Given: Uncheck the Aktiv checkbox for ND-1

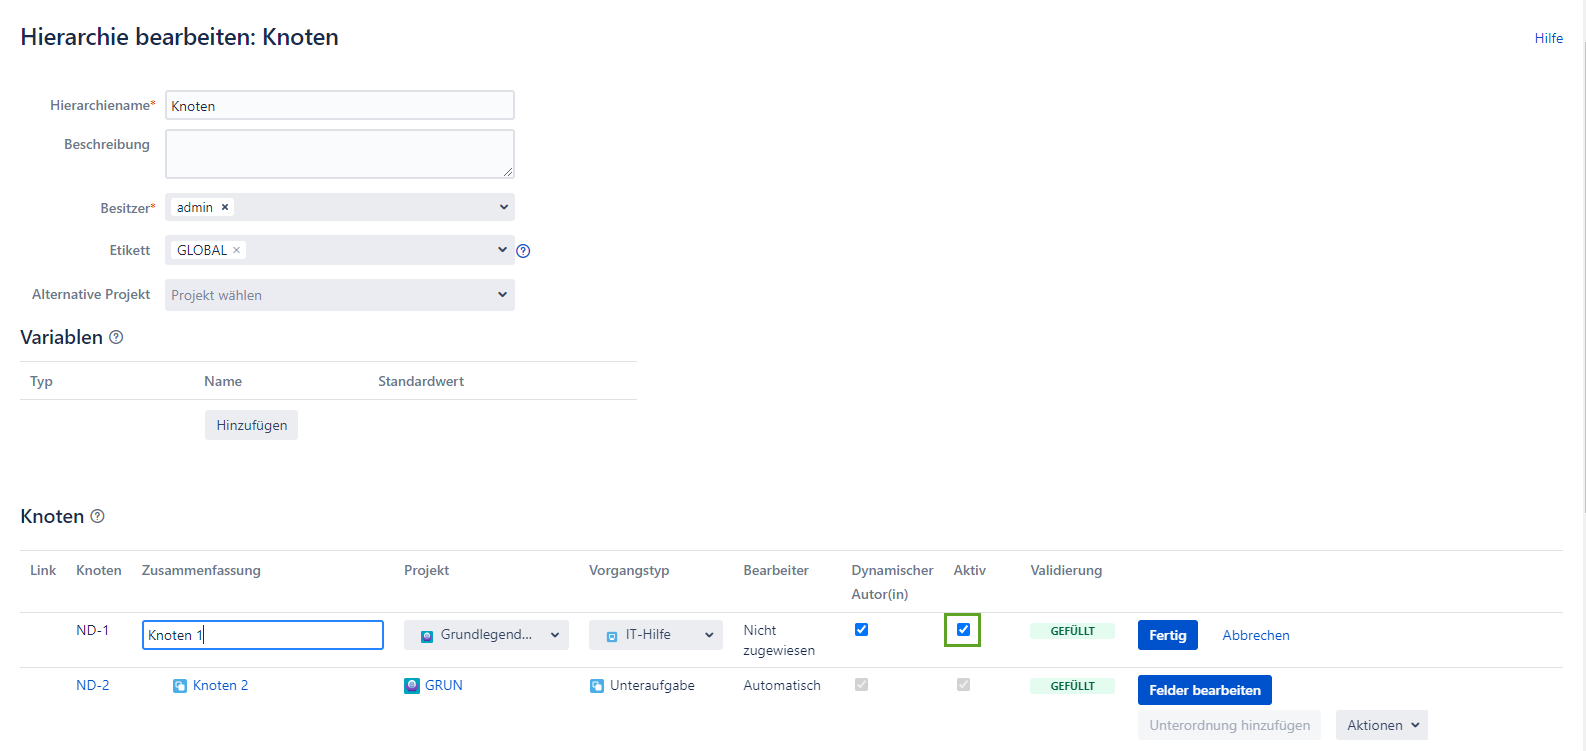Looking at the screenshot, I should 963,630.
